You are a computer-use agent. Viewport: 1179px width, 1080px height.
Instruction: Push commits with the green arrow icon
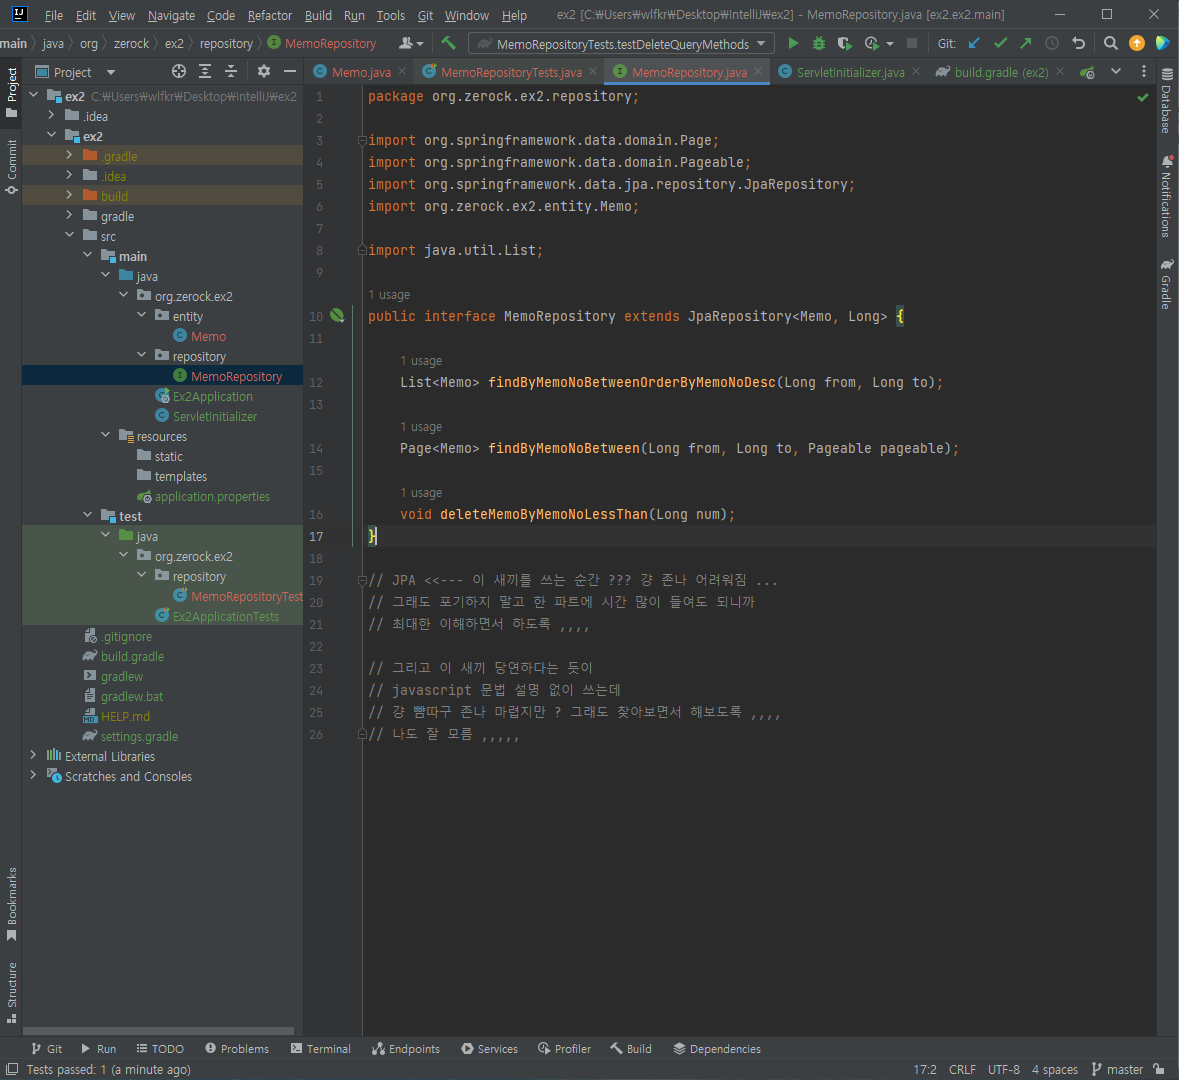[x=1026, y=44]
